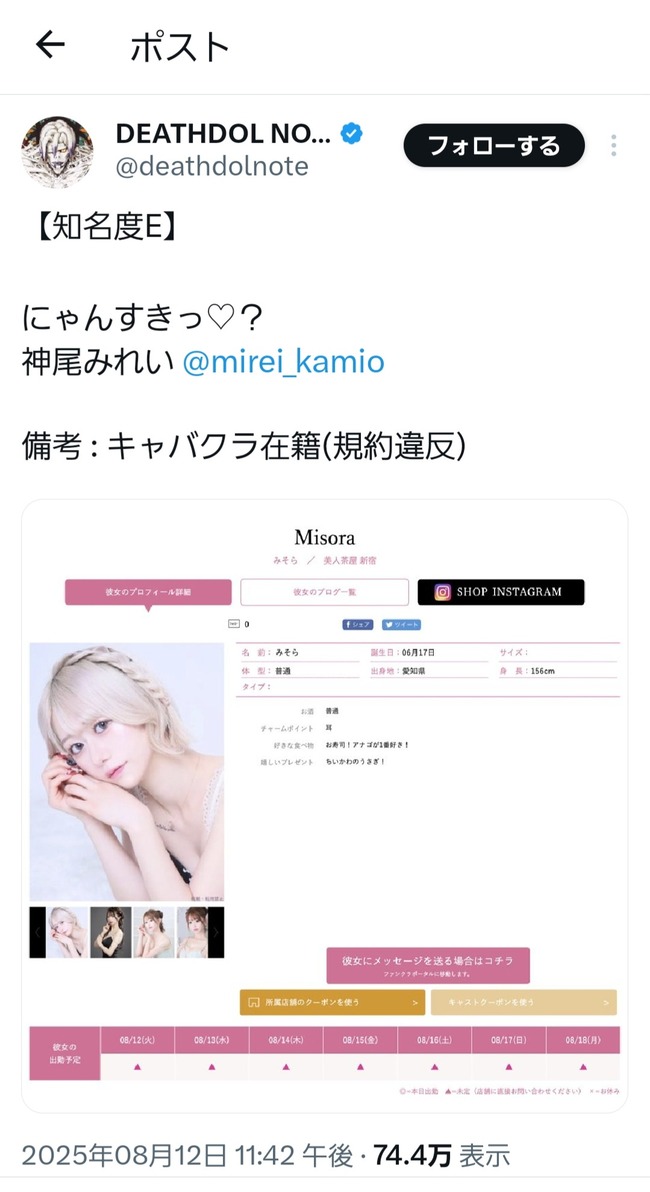Expand the 所属店舗のクーポンを使う arrow button

coord(332,1002)
